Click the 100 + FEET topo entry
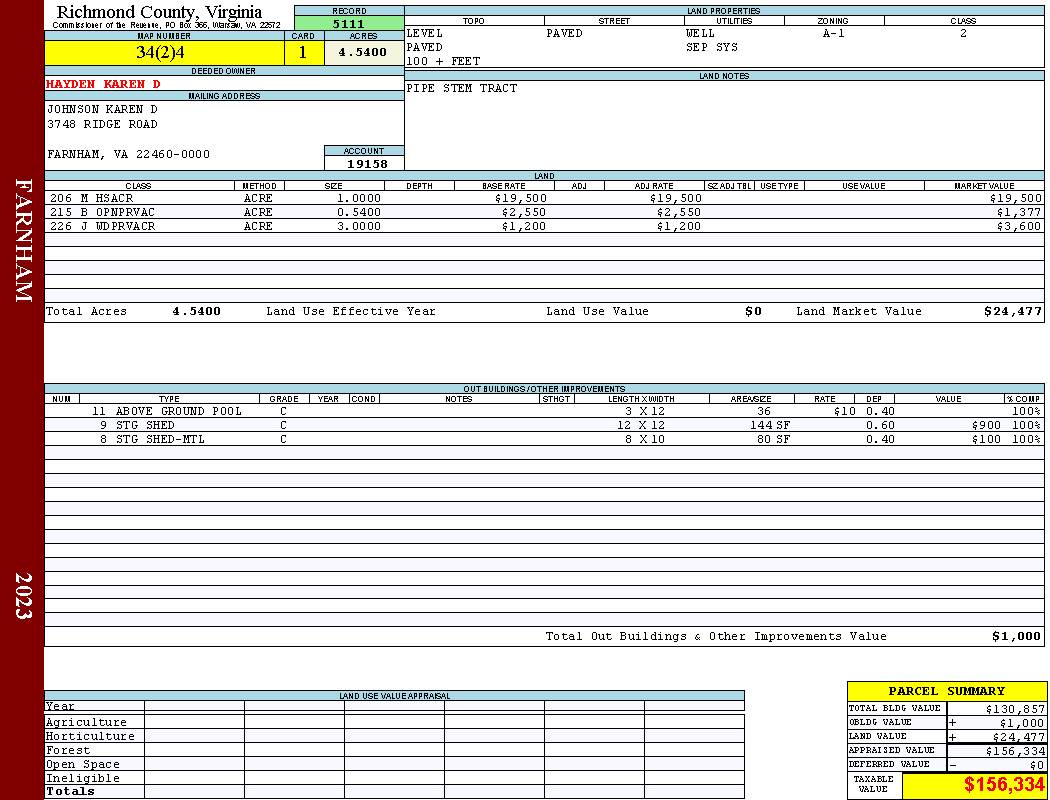The height and width of the screenshot is (800, 1050). point(443,61)
